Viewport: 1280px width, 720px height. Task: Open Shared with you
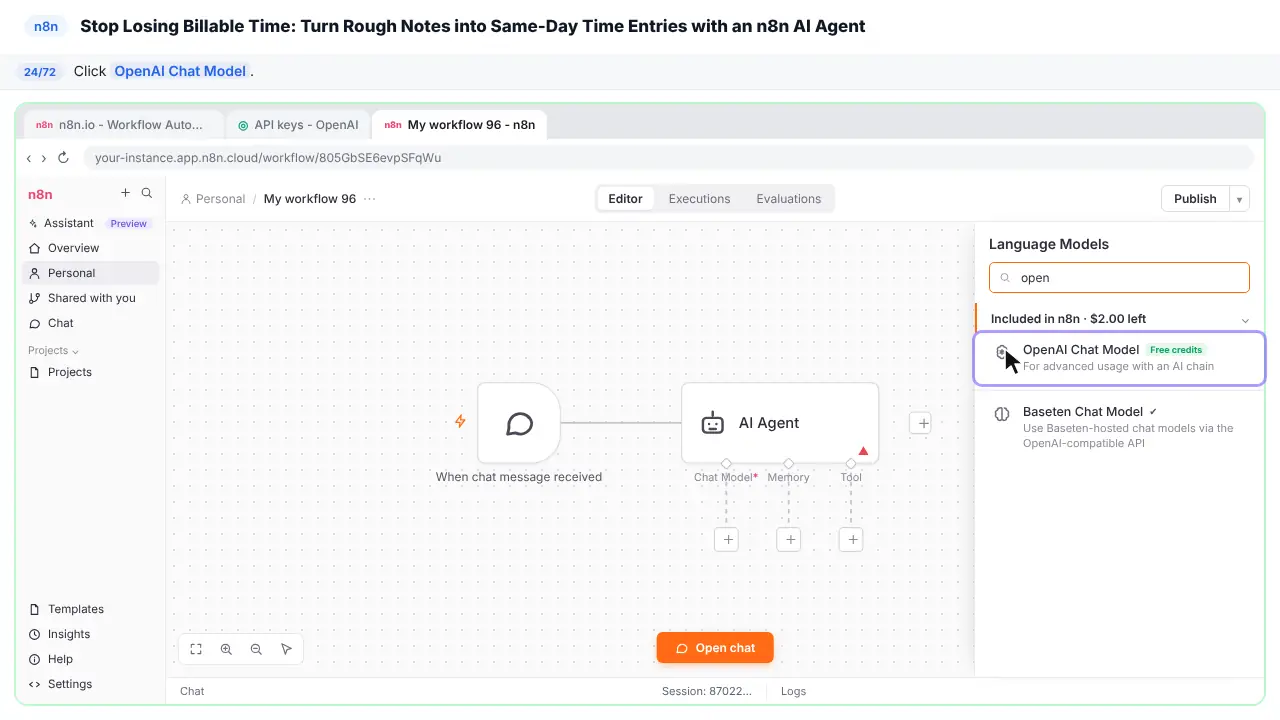point(90,298)
